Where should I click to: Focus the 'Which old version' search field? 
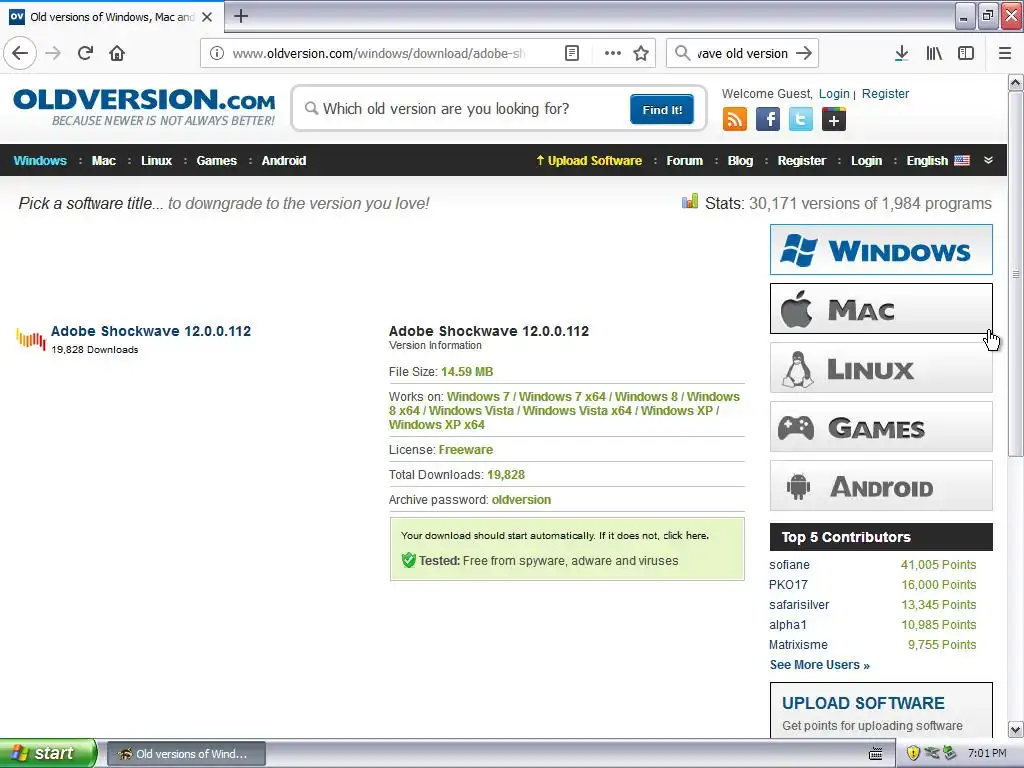464,108
